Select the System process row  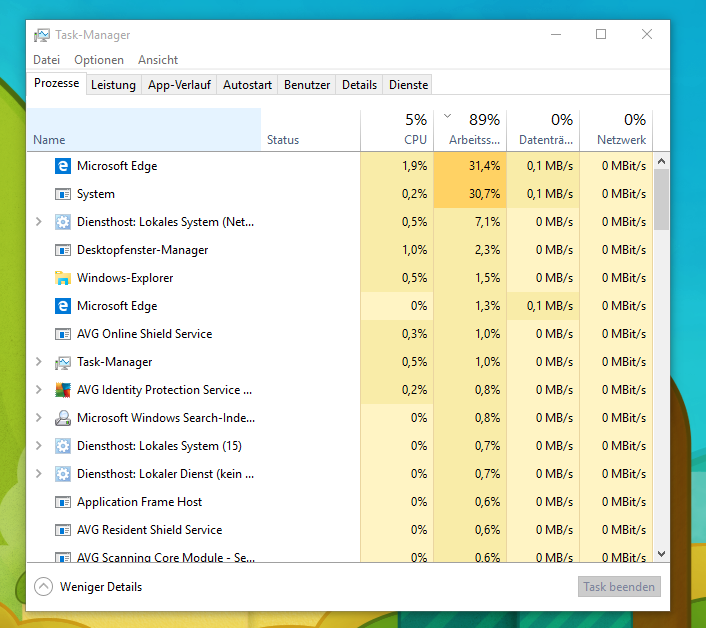click(339, 194)
